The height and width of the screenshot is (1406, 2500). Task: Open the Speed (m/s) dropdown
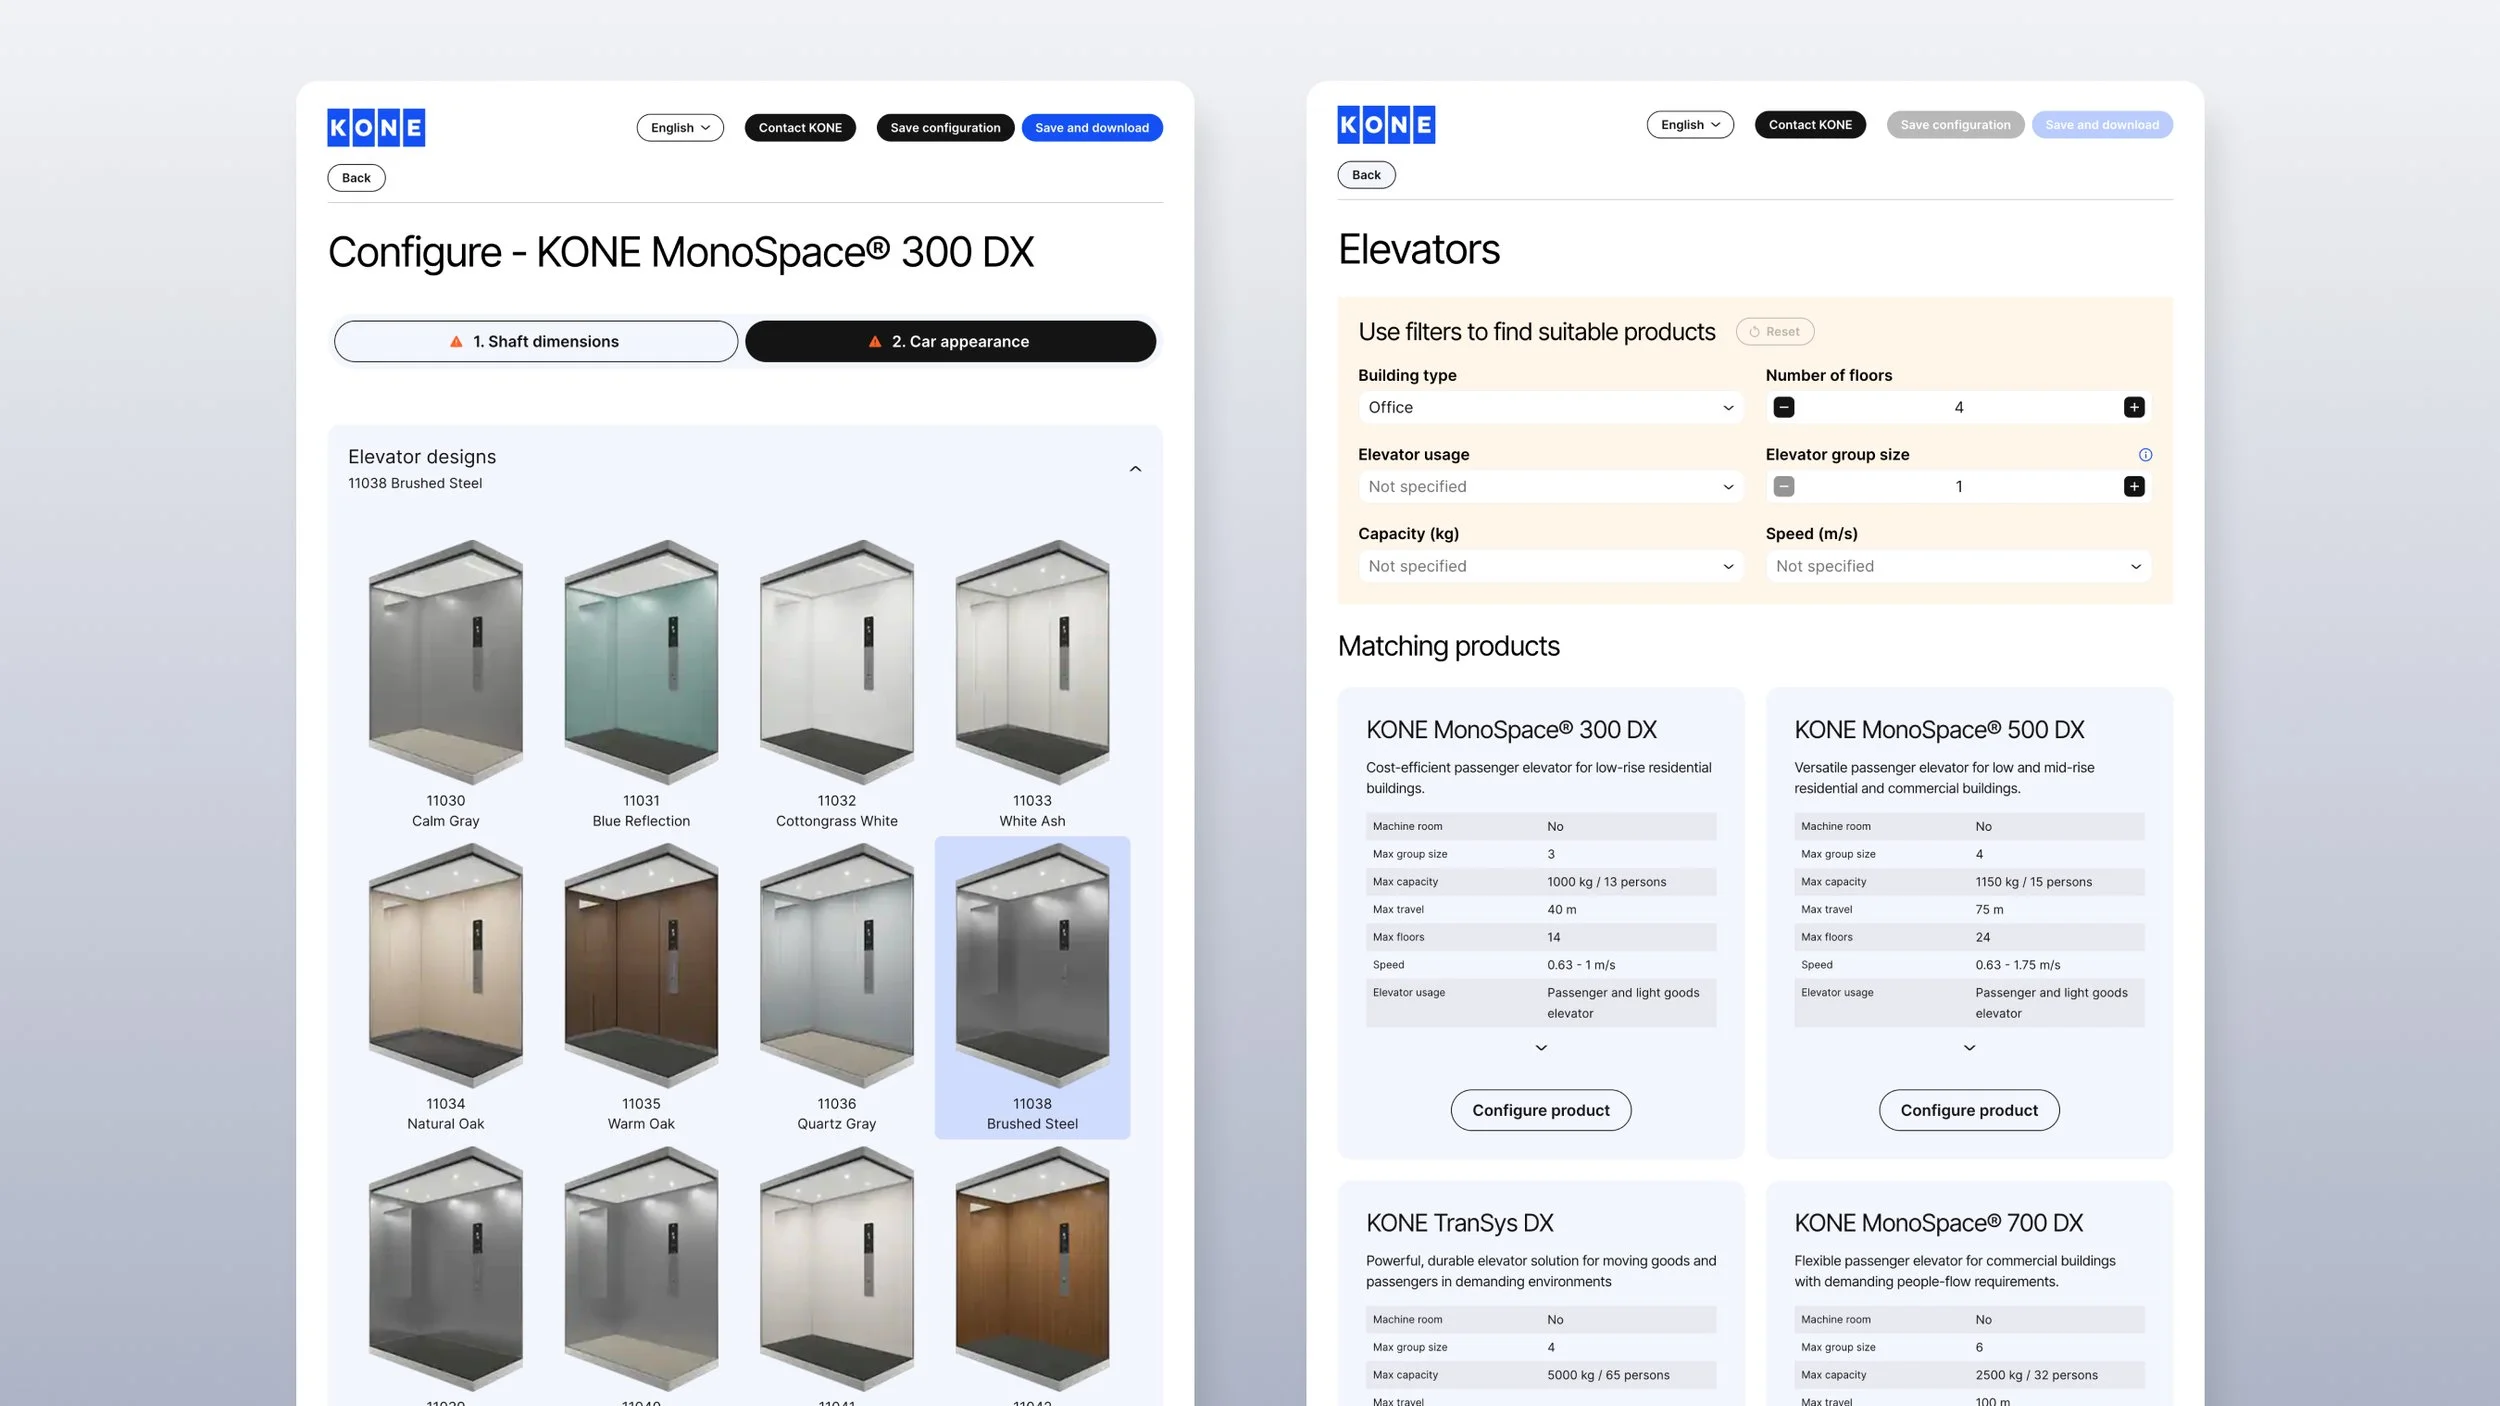point(1957,566)
